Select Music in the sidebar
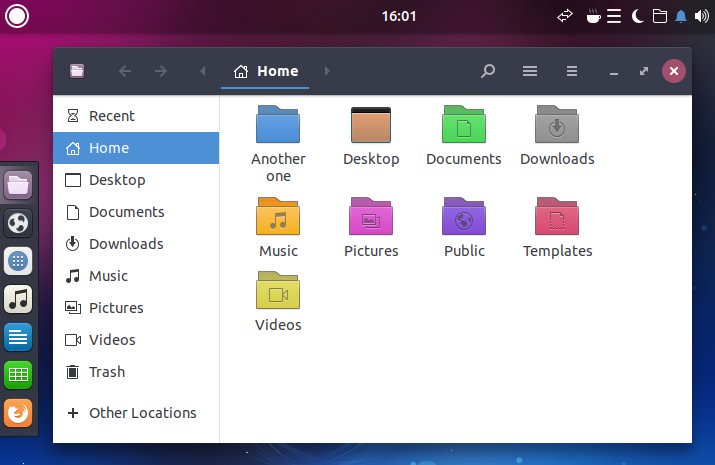Image resolution: width=715 pixels, height=465 pixels. [x=136, y=275]
